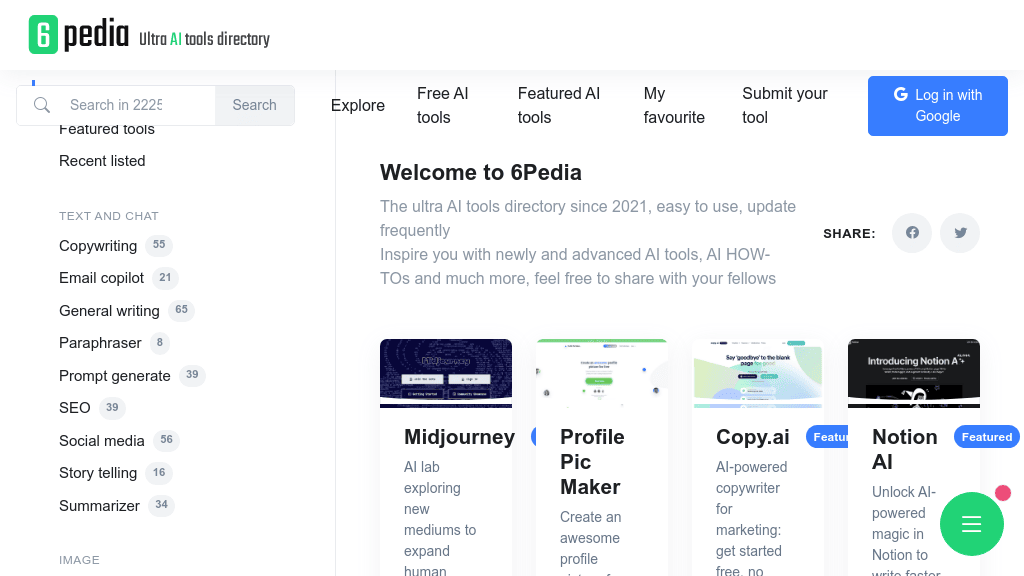Click the search magnifier icon
This screenshot has width=1024, height=576.
point(41,105)
